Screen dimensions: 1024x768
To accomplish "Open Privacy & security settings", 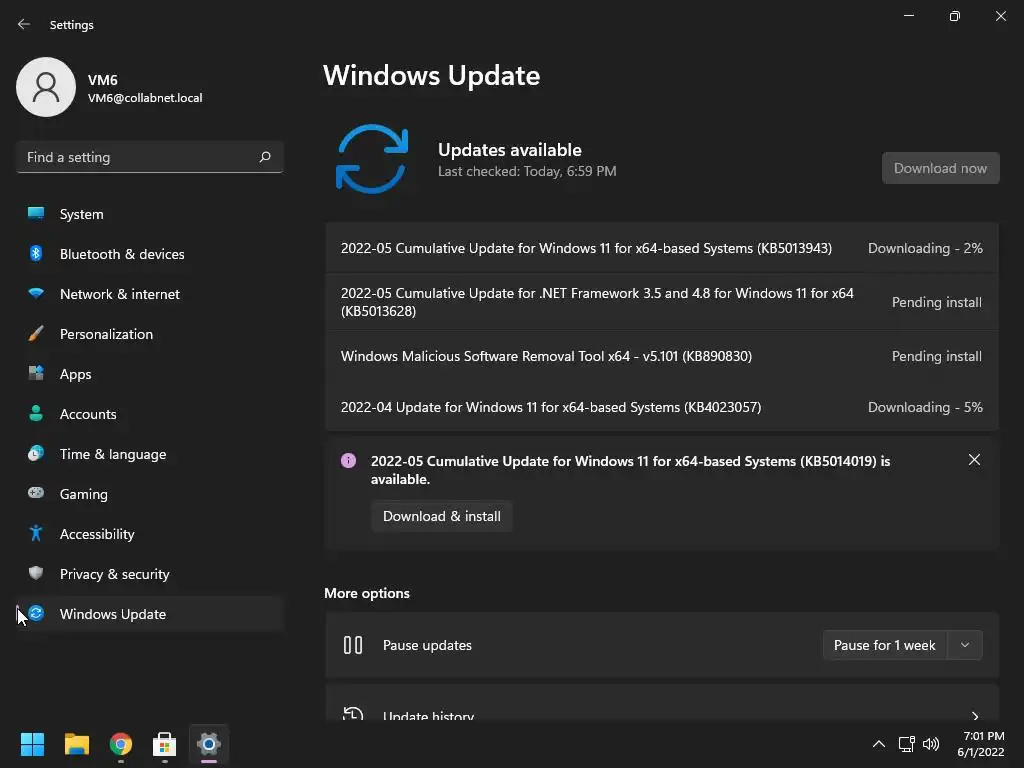I will pos(150,574).
